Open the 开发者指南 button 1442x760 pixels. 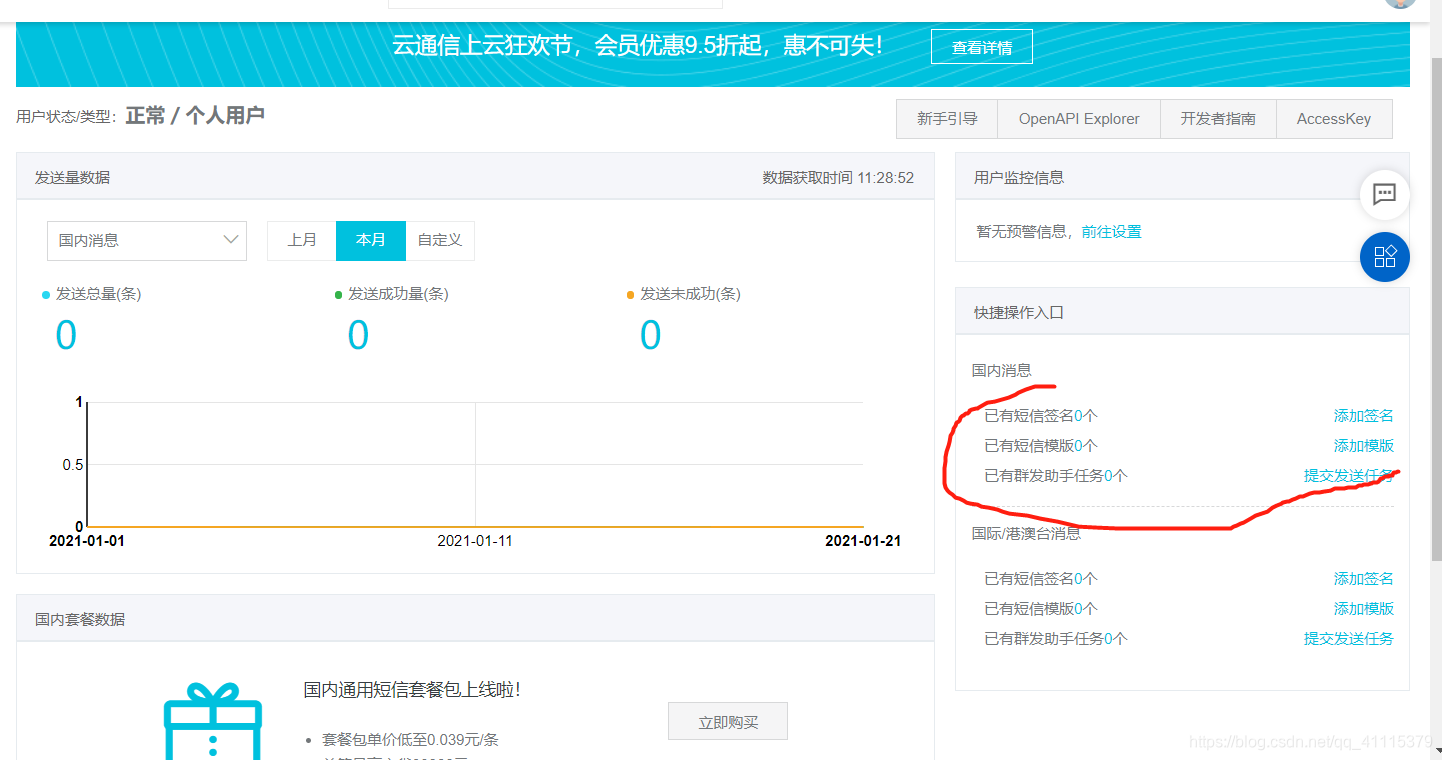point(1218,119)
